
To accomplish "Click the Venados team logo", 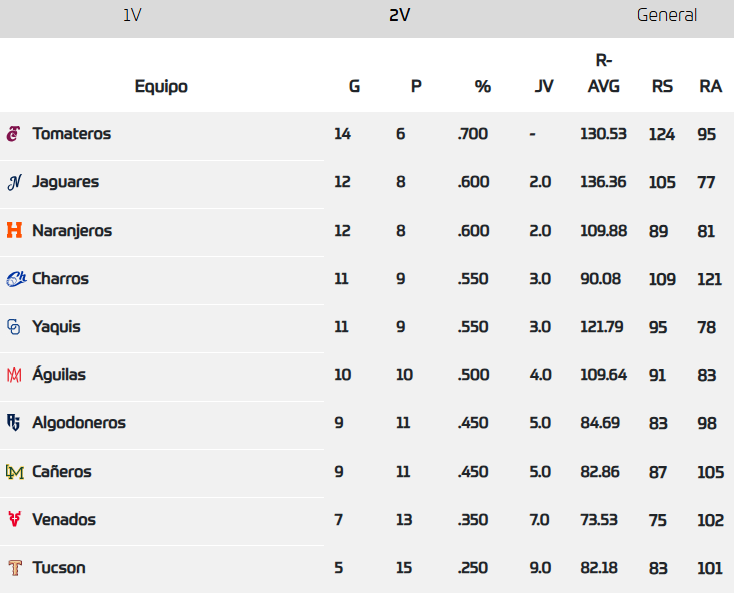I will 14,520.
